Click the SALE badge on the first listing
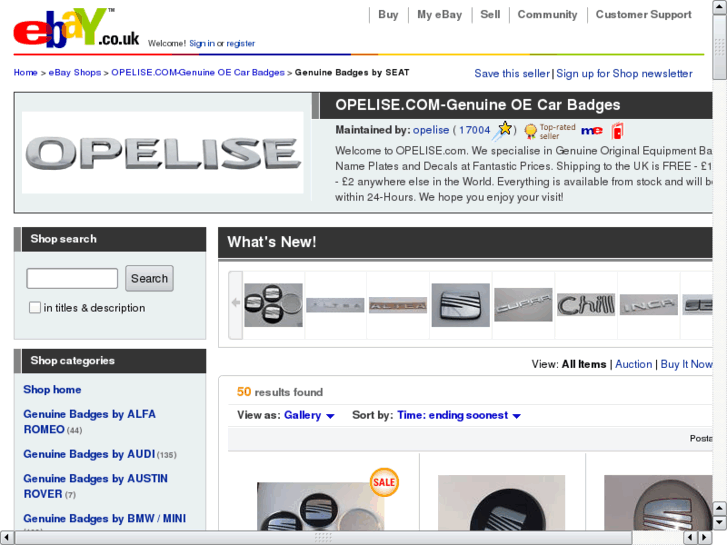The image size is (727, 545). [x=384, y=482]
